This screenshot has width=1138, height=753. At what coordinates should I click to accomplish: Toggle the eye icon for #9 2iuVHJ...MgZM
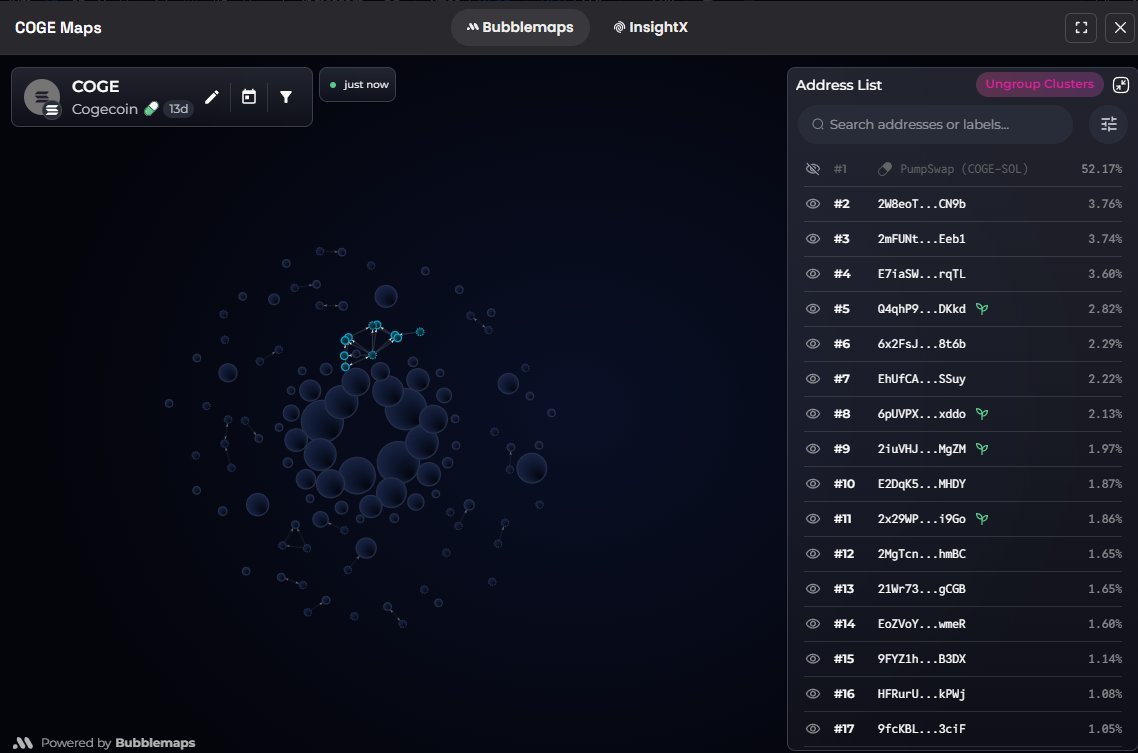(x=813, y=448)
